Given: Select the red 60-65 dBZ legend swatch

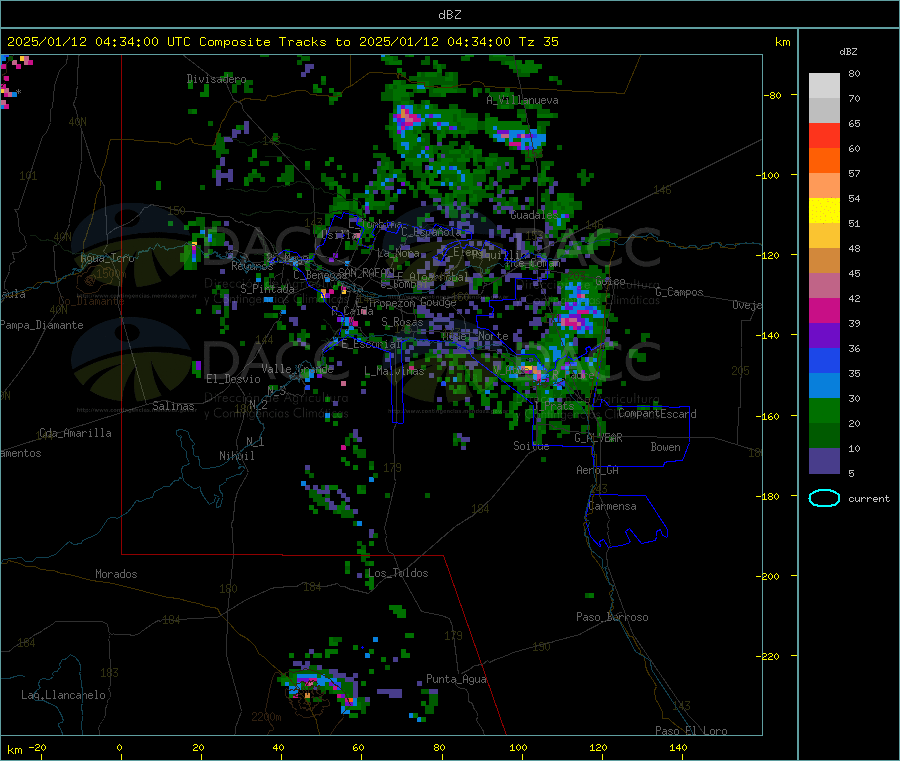Looking at the screenshot, I should [824, 135].
